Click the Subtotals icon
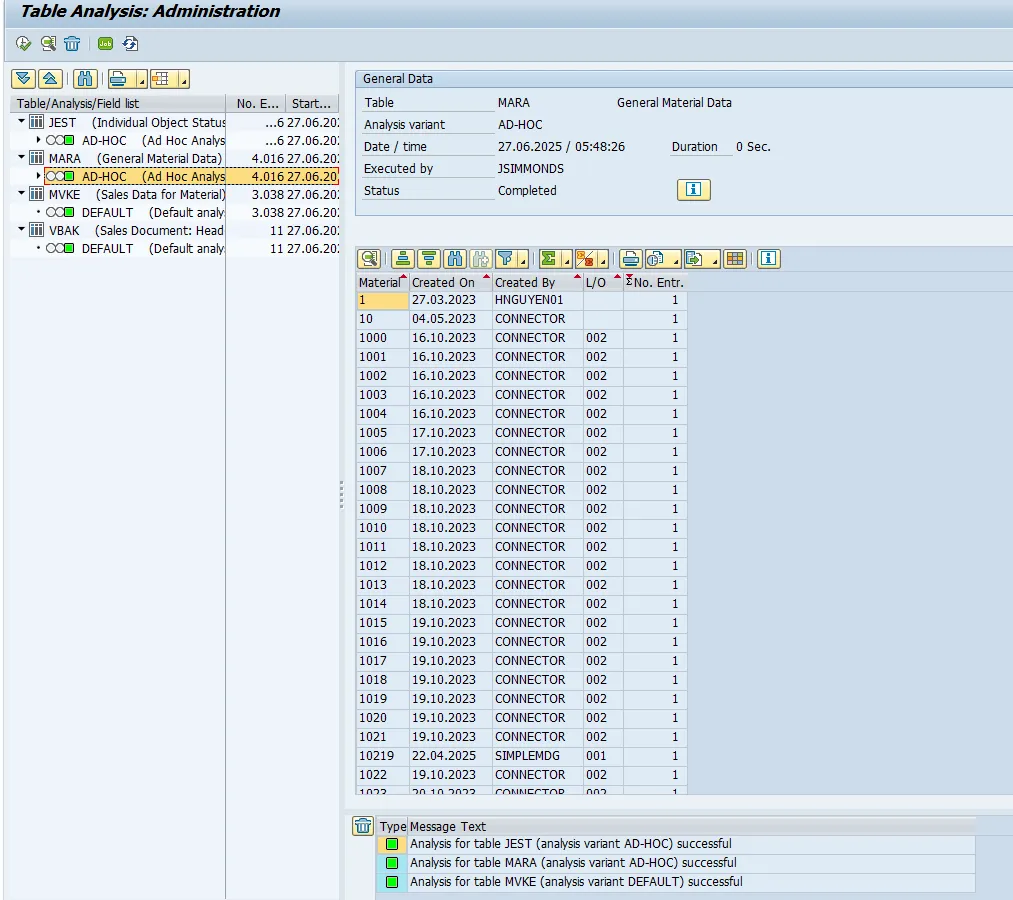The width and height of the screenshot is (1013, 900). 585,259
